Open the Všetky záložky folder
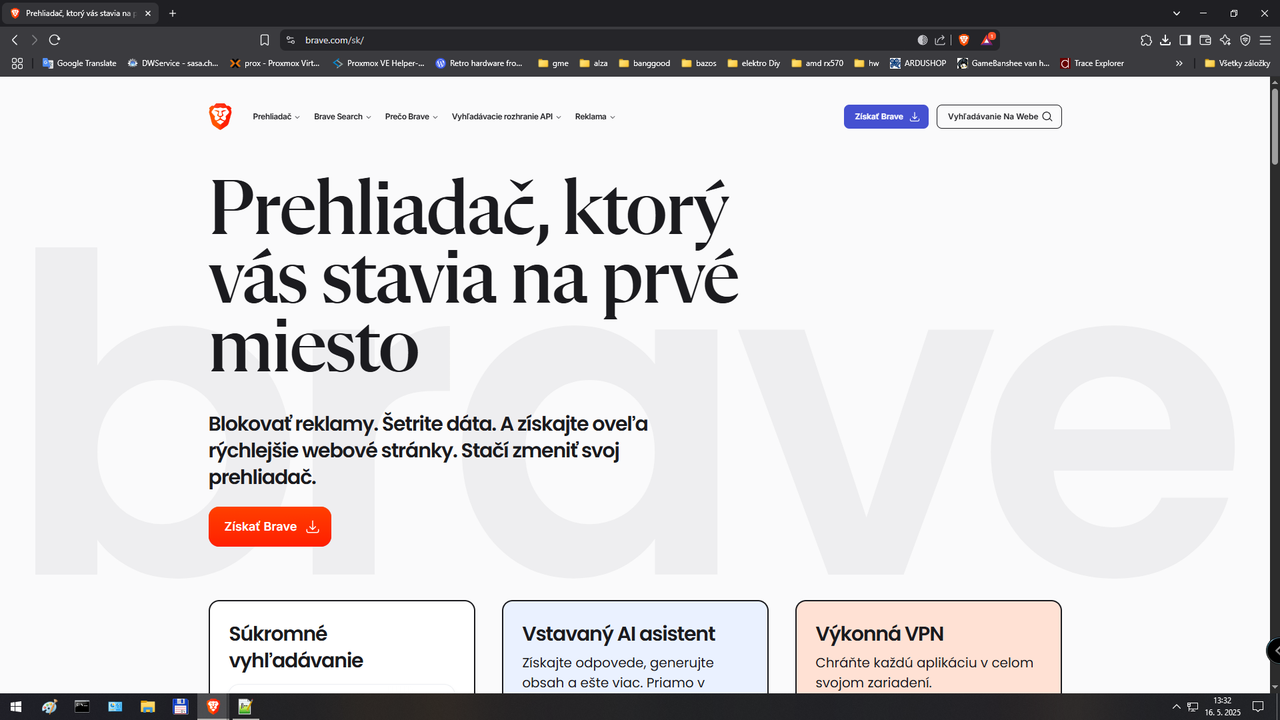1280x720 pixels. coord(1237,63)
